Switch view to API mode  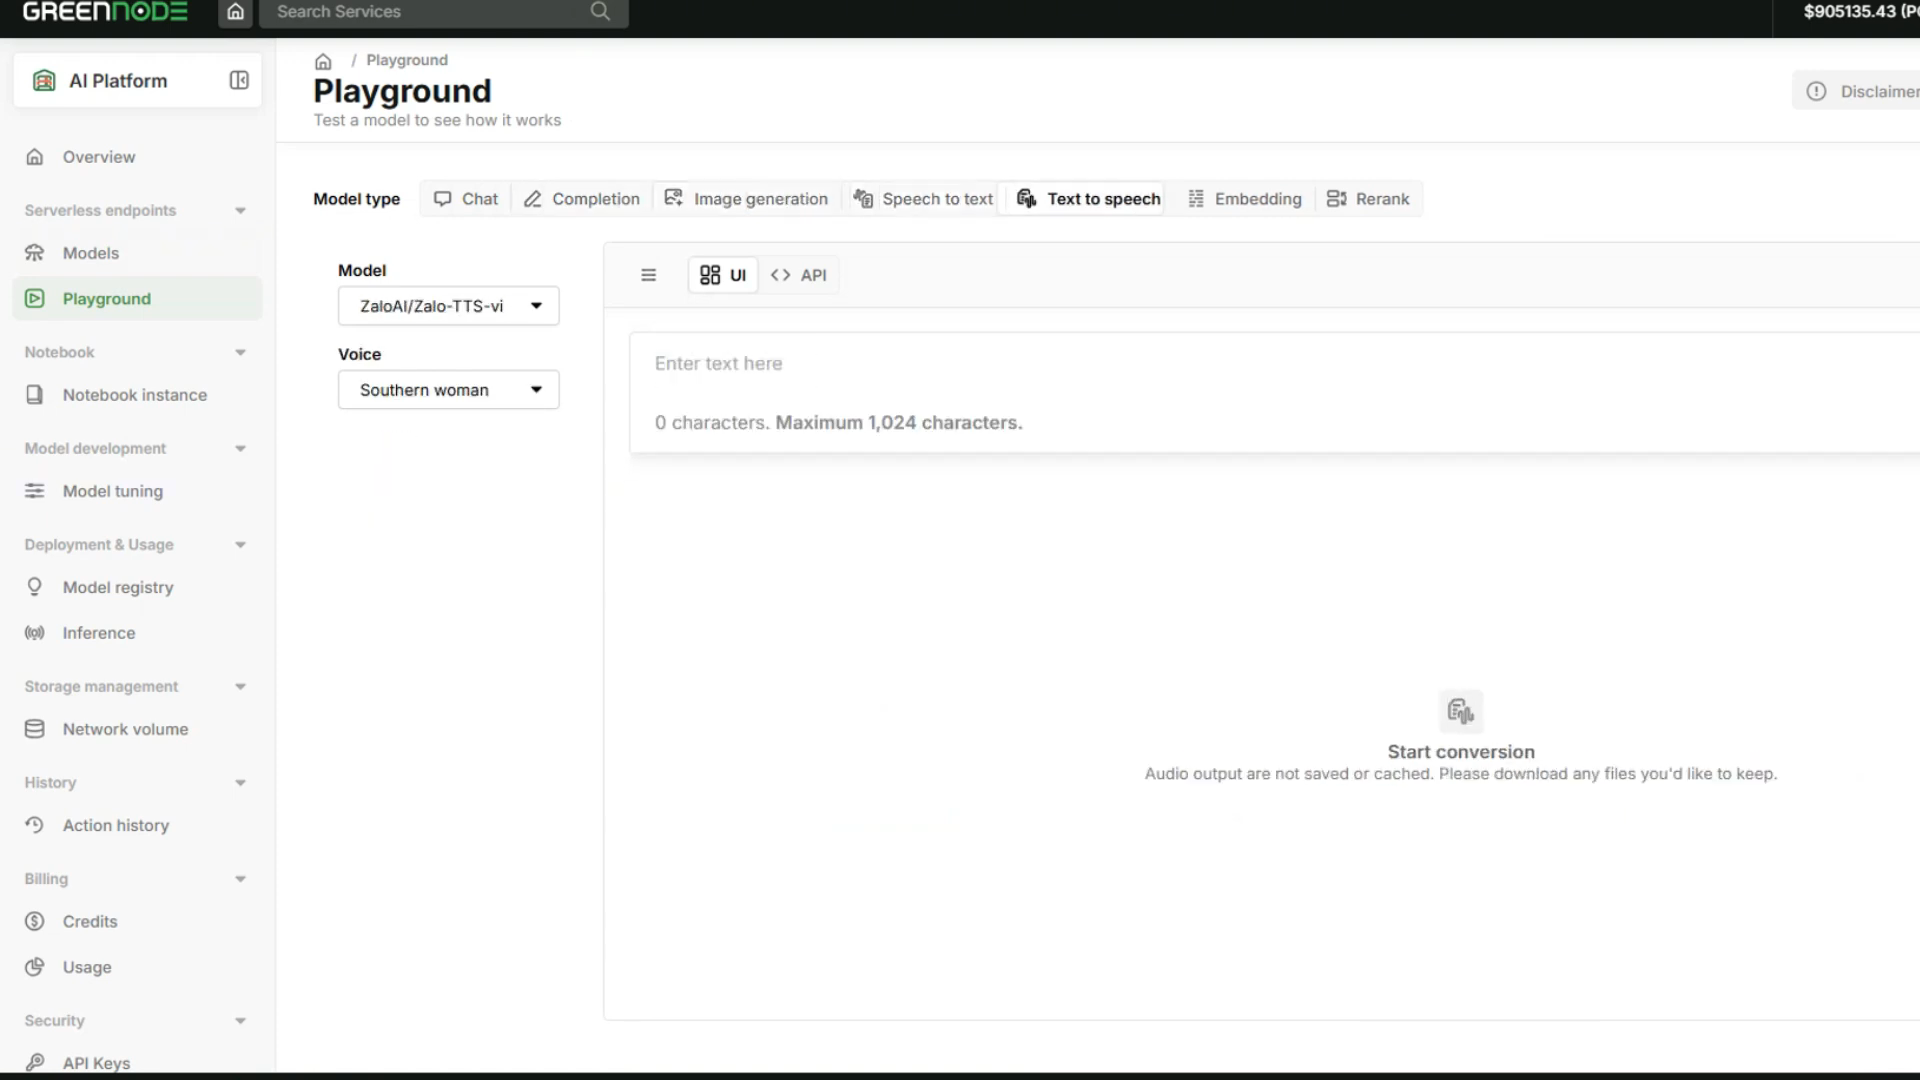799,275
